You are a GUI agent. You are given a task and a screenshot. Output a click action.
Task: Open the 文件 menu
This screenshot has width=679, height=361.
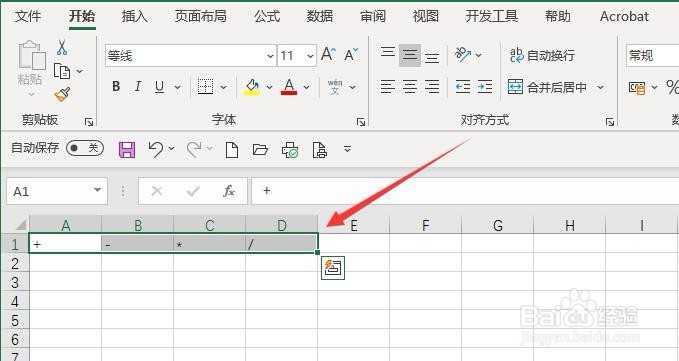[x=28, y=16]
